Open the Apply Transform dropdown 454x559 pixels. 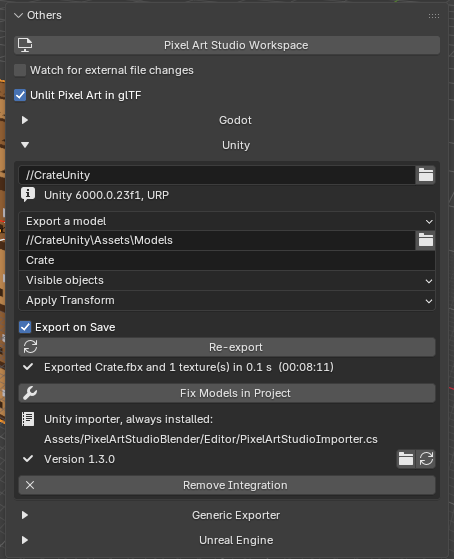(227, 301)
